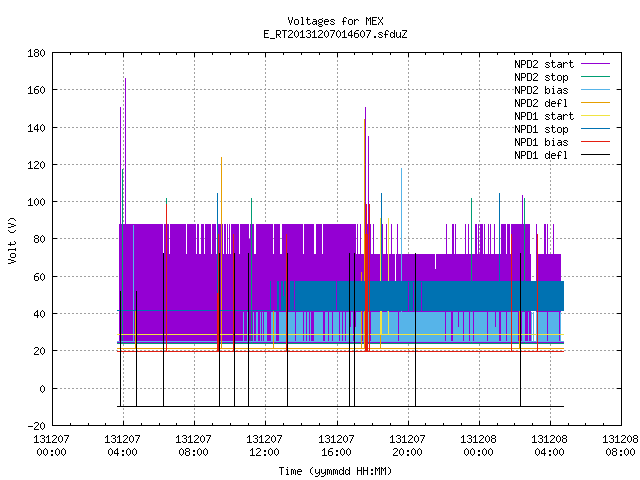This screenshot has width=640, height=480.
Task: Click the '131208 08:00' x-axis tick label
Action: 620,446
